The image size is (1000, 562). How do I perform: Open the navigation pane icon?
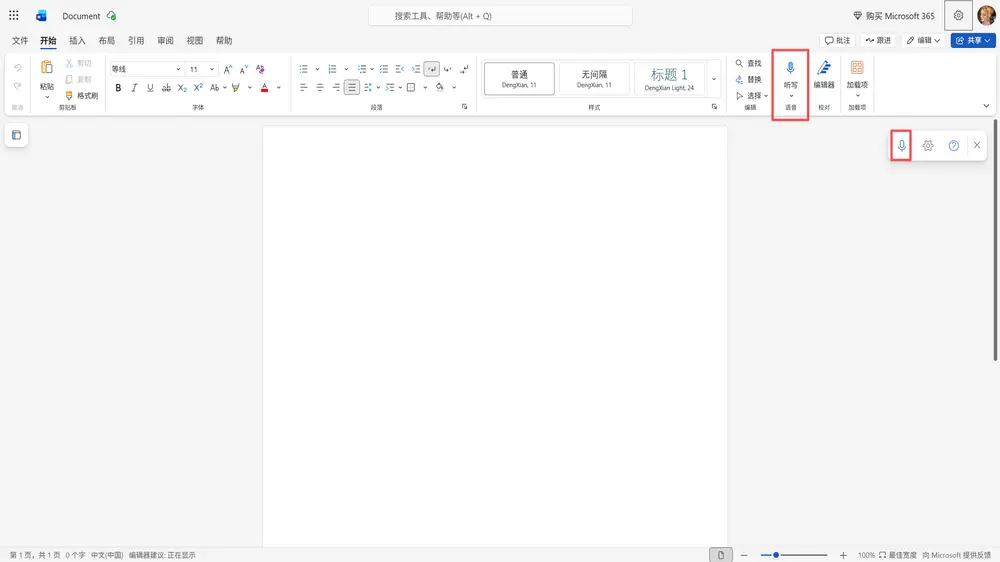click(x=17, y=135)
